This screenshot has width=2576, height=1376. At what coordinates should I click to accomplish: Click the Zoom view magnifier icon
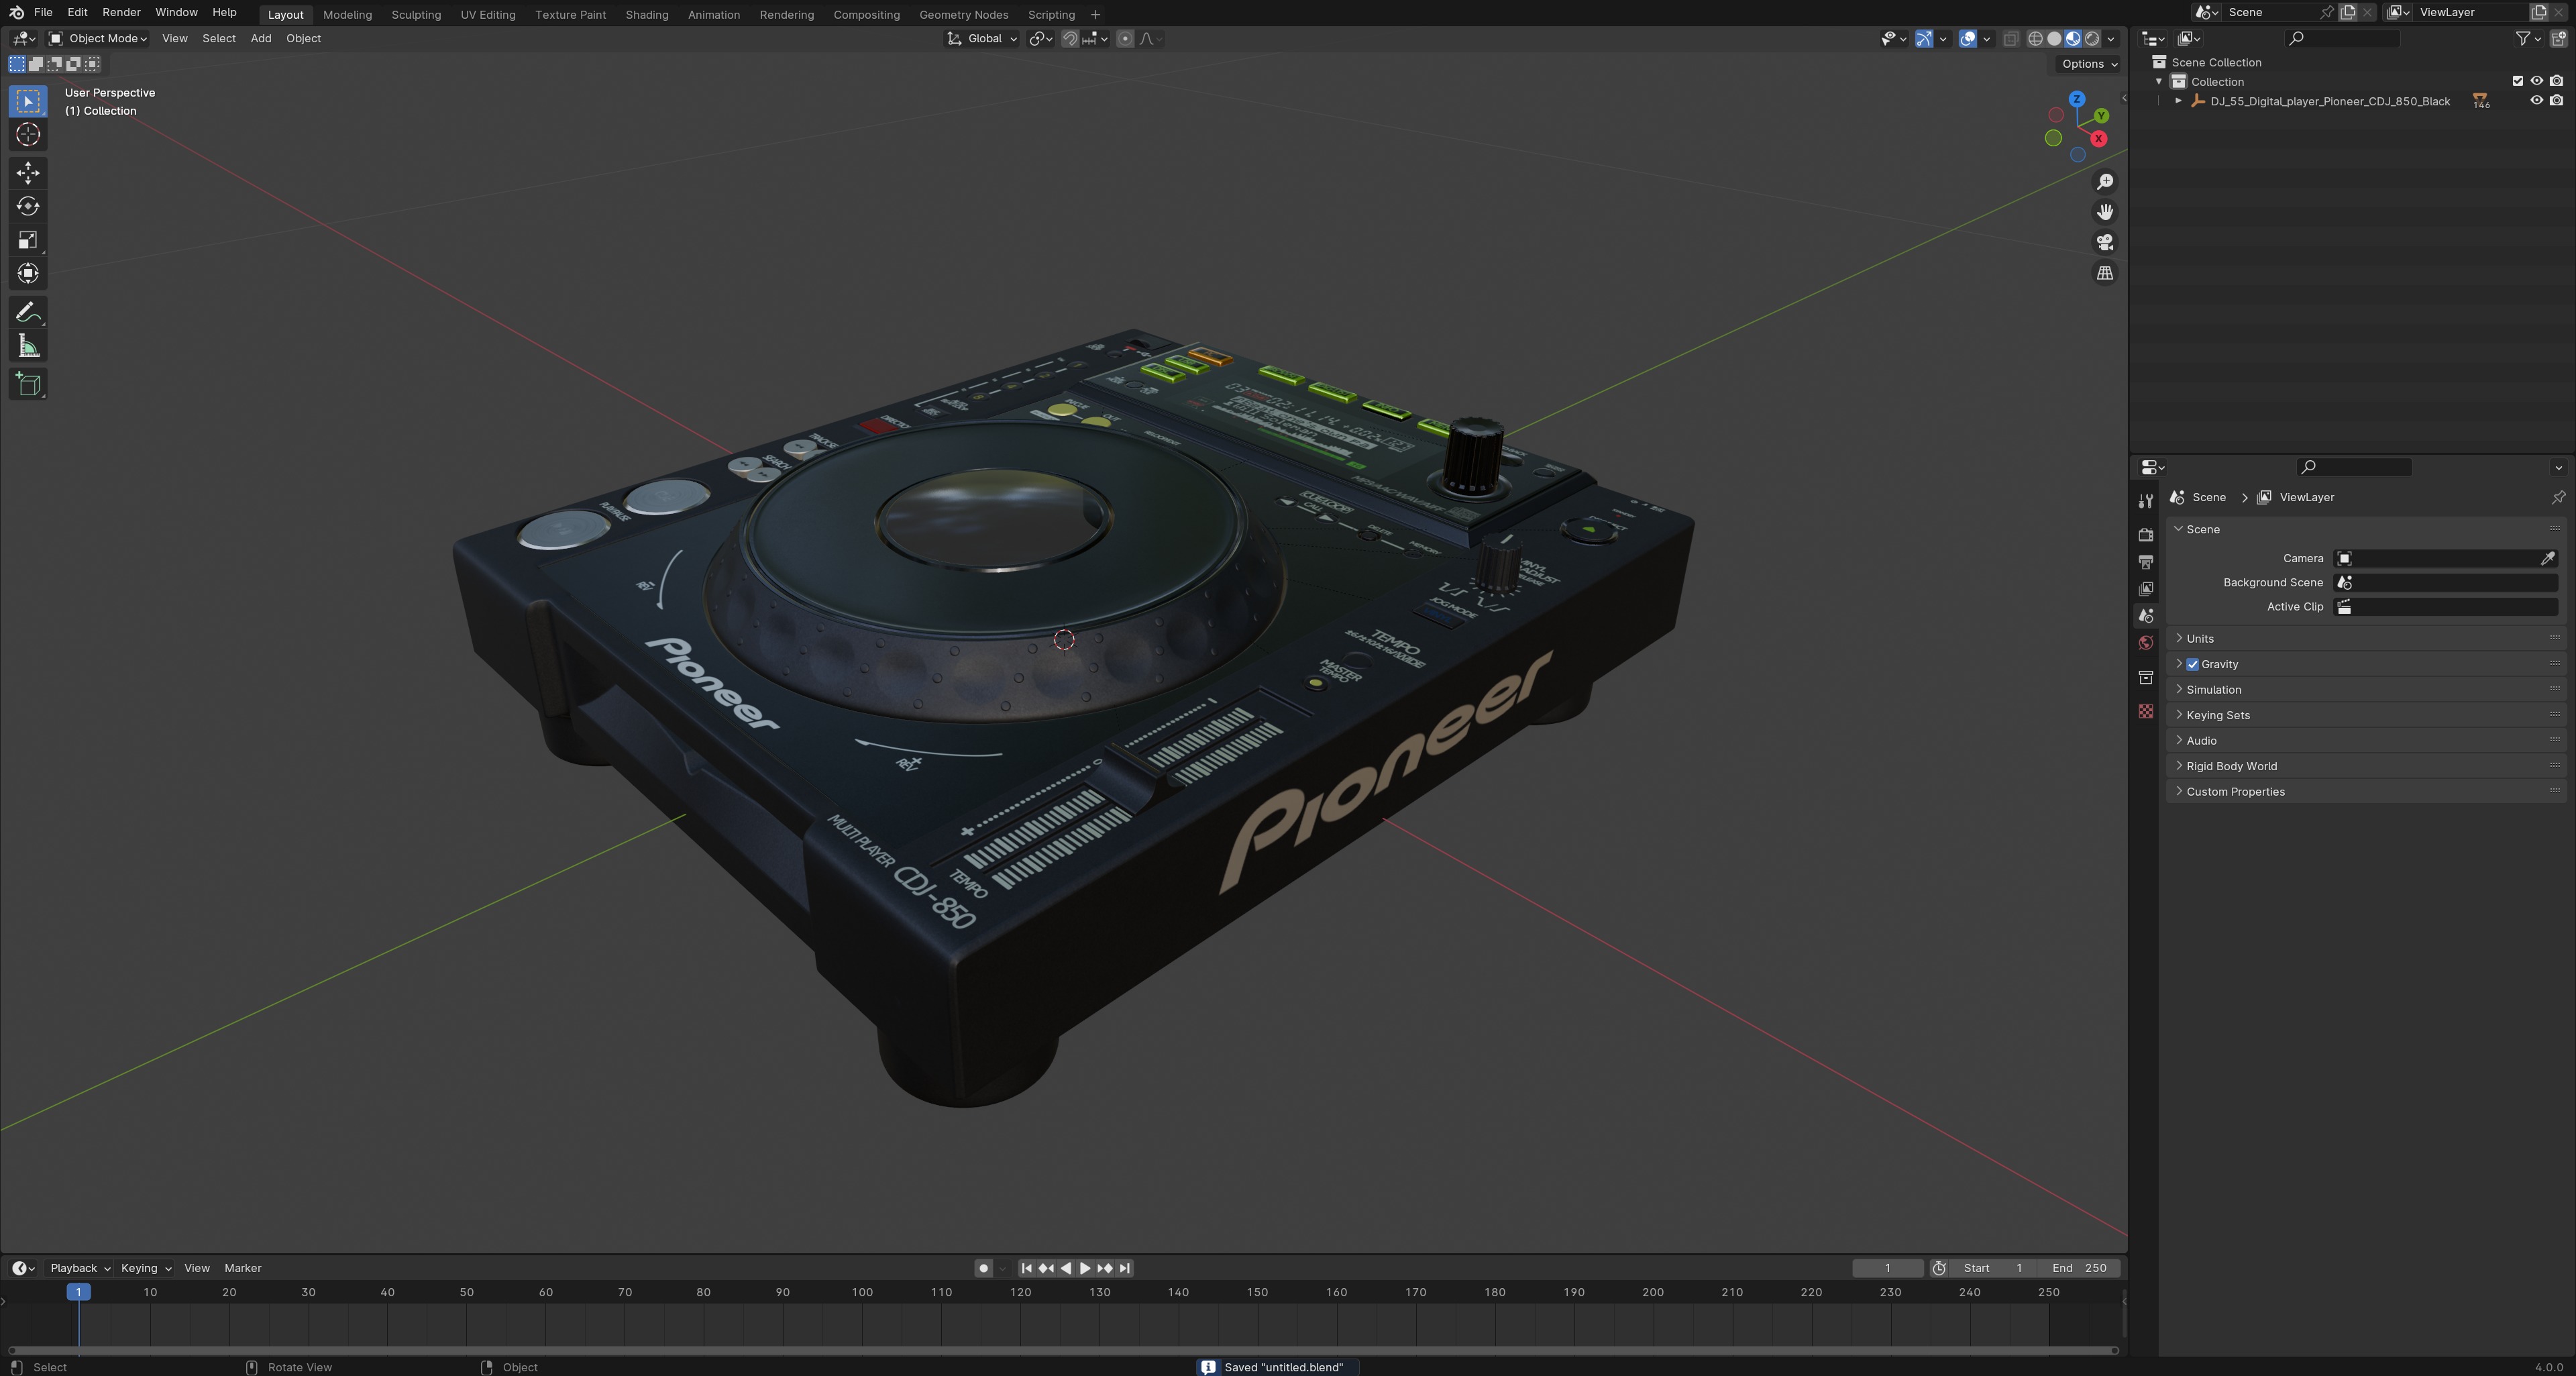2105,182
